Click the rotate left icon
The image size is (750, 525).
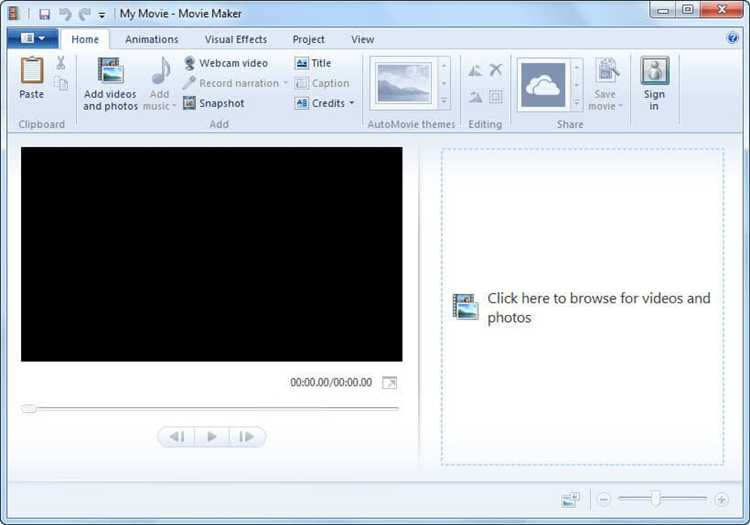point(475,71)
